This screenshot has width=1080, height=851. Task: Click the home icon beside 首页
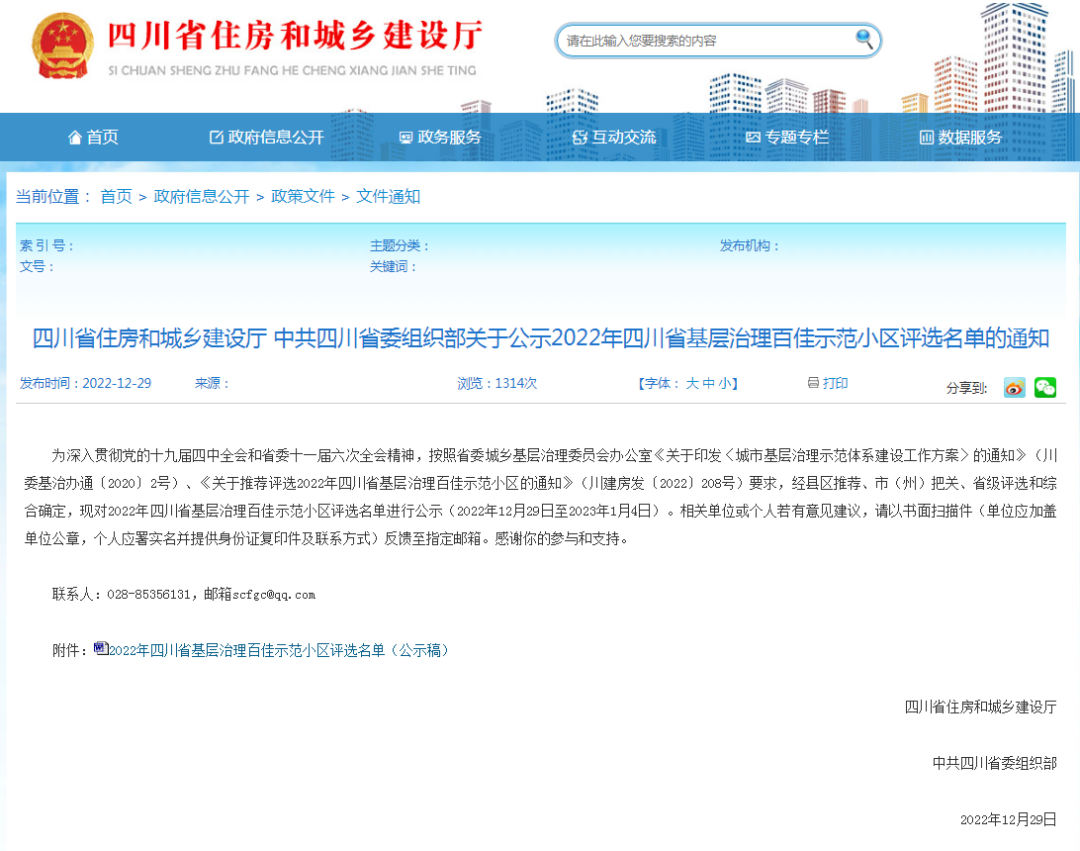tap(77, 137)
